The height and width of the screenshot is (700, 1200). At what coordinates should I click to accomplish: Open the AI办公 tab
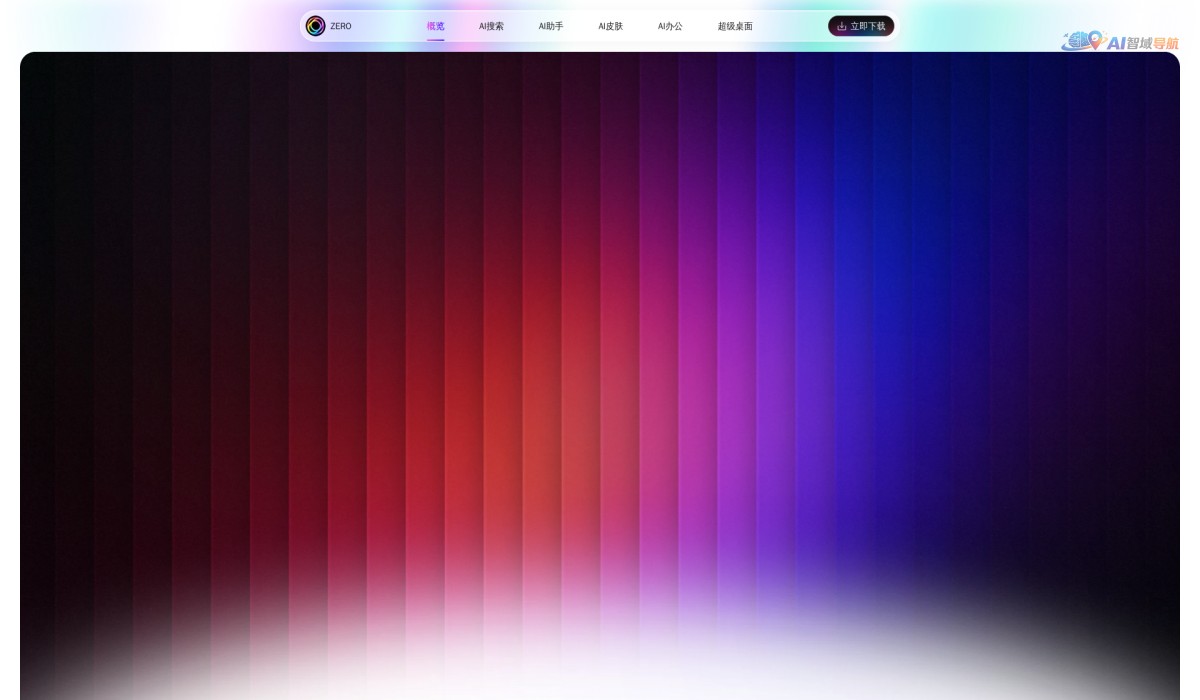[x=670, y=26]
